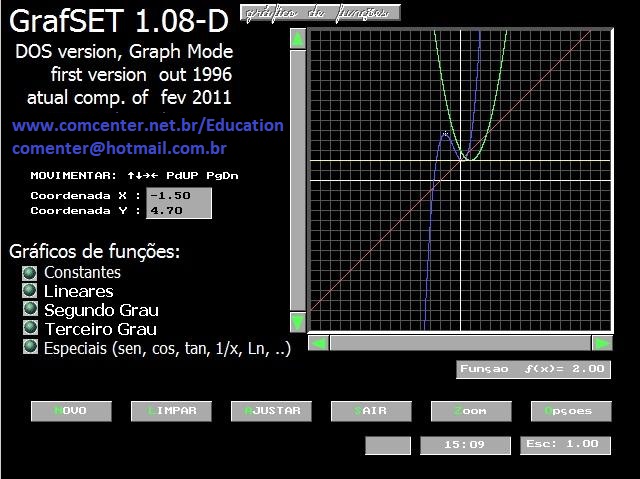640x479 pixels.
Task: Open the Opções menu button
Action: pos(568,411)
